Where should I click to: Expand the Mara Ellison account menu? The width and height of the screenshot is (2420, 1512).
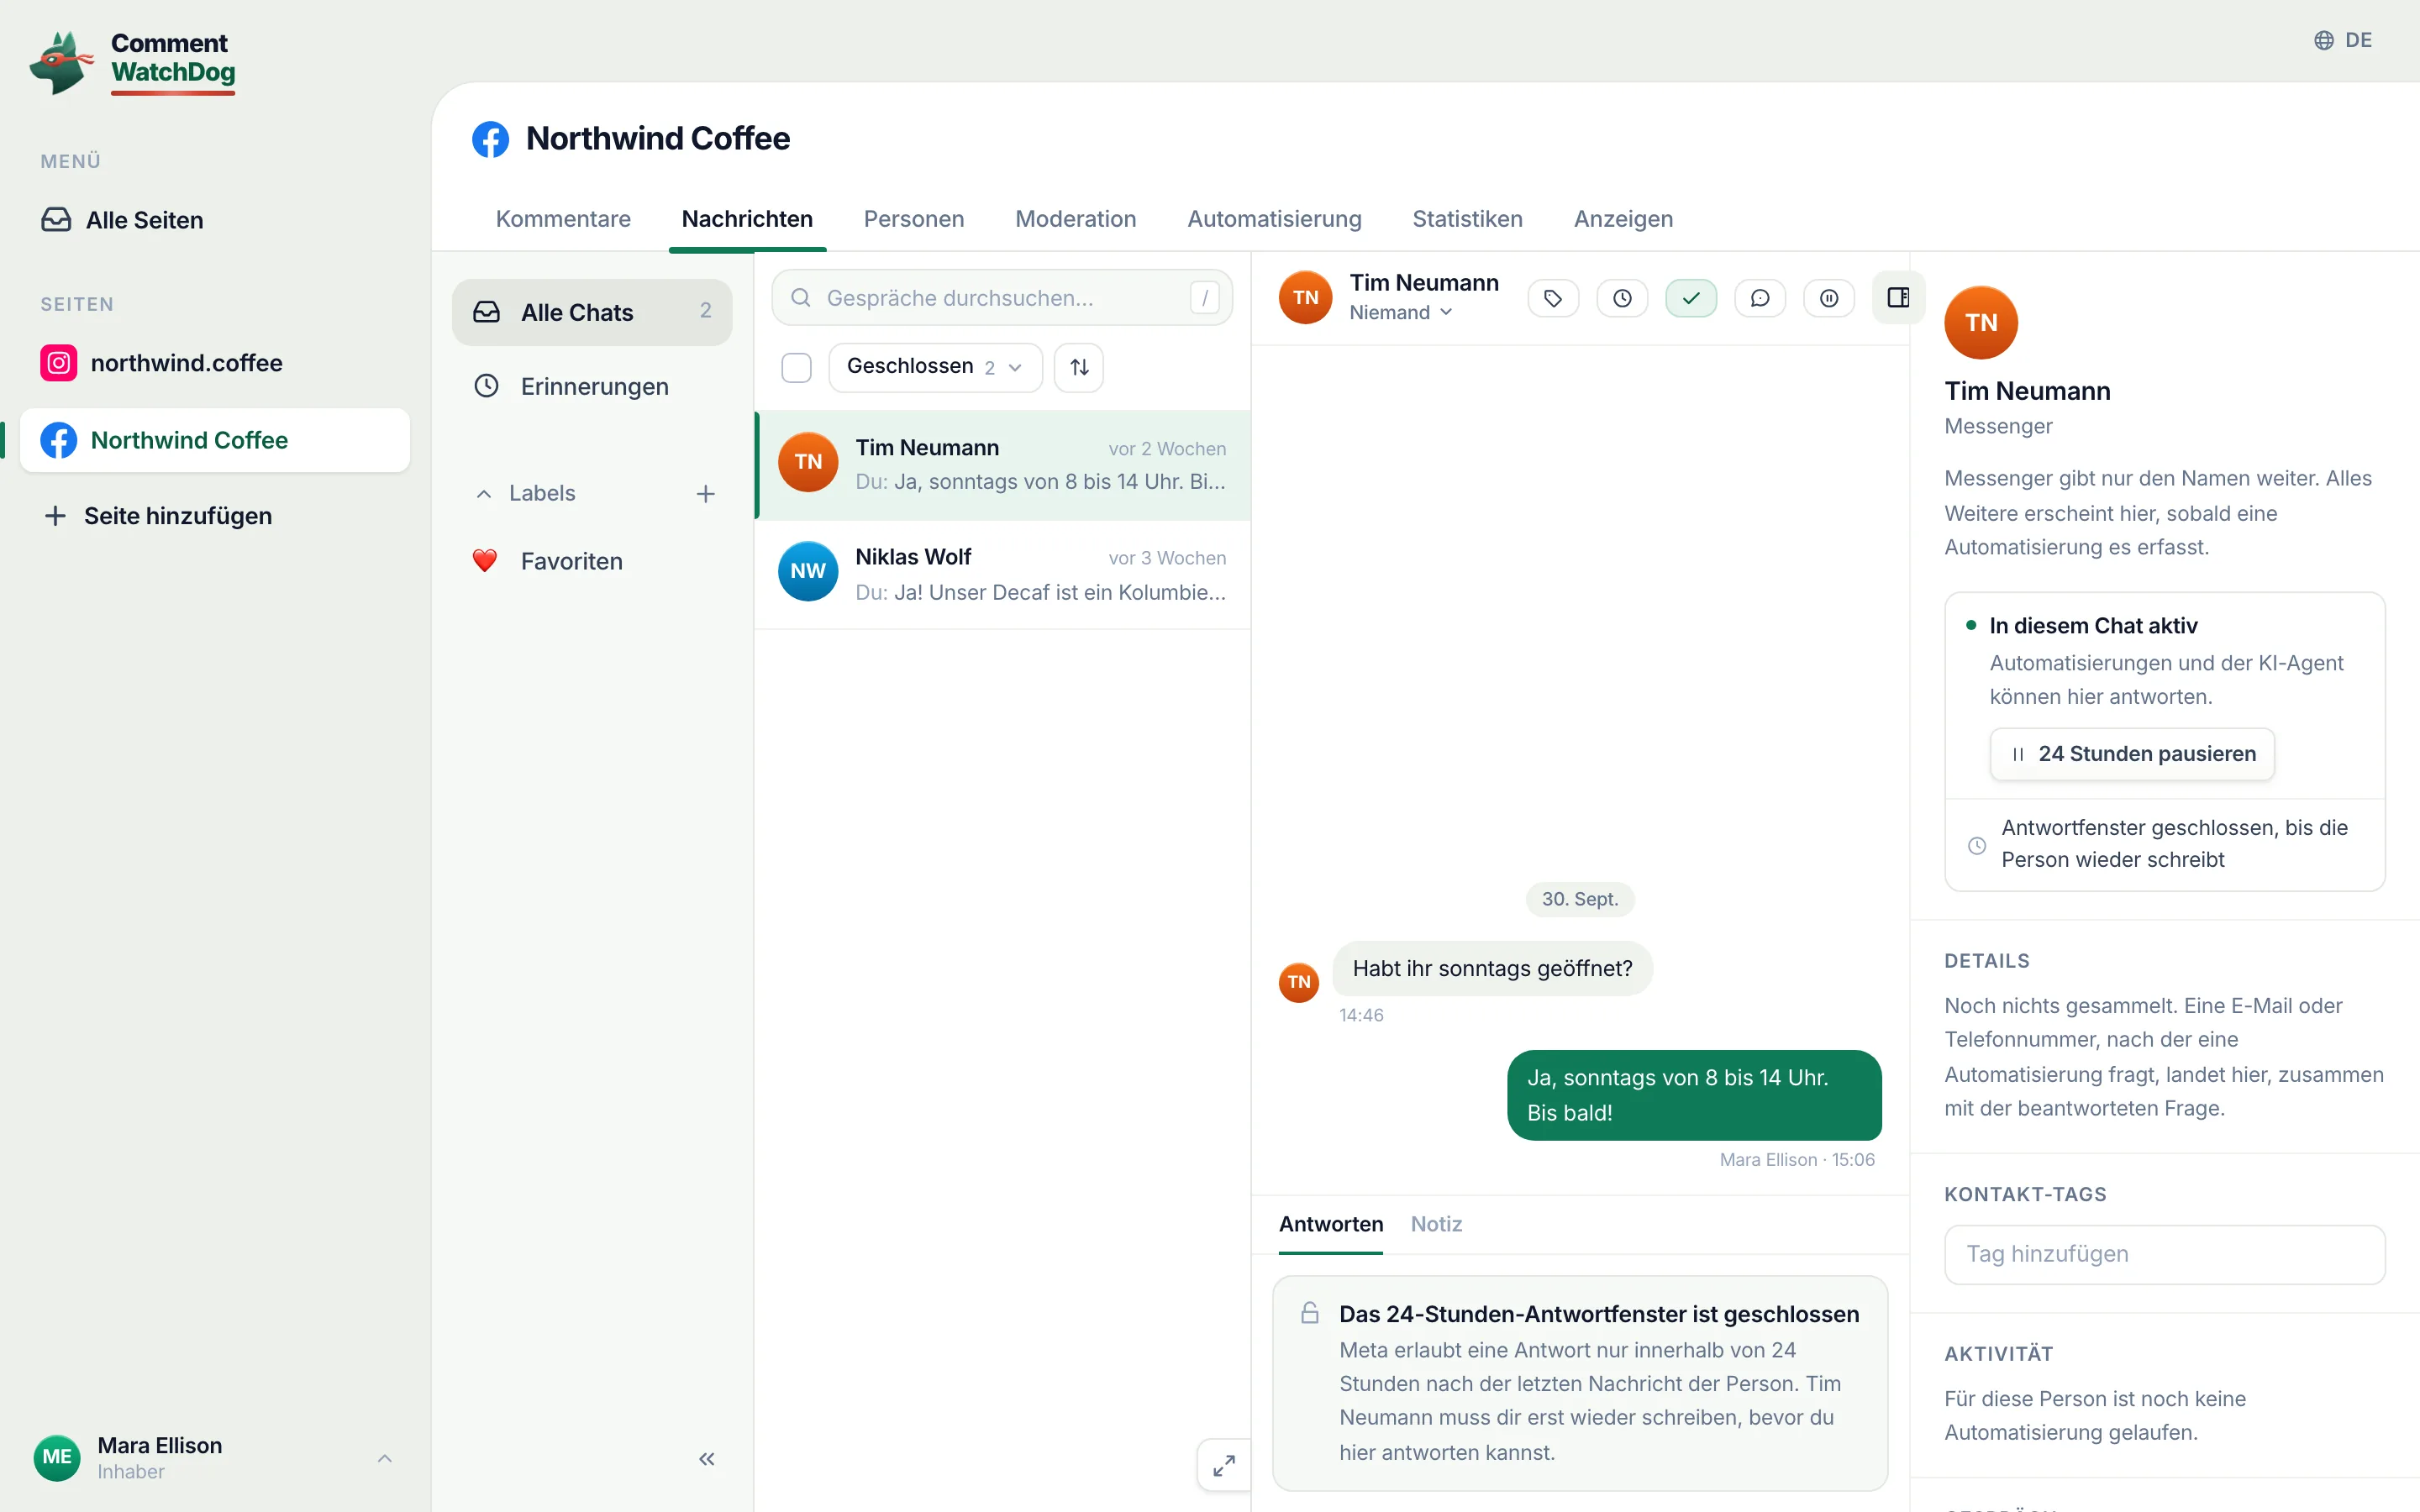(x=215, y=1458)
